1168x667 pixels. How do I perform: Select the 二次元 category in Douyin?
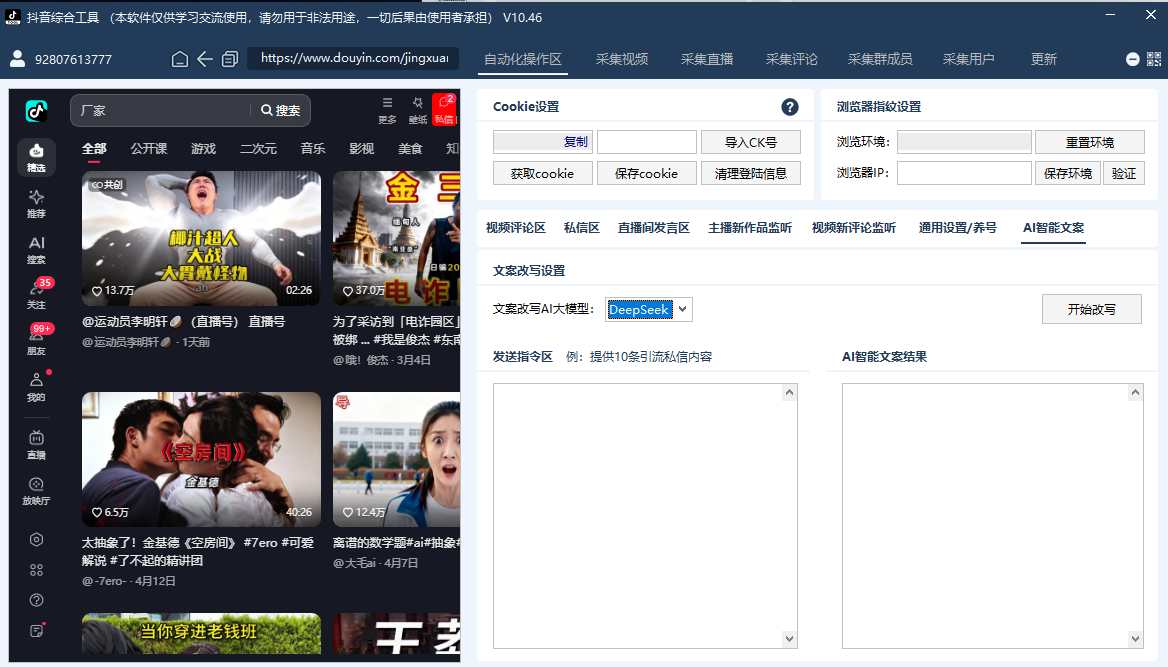(x=258, y=148)
